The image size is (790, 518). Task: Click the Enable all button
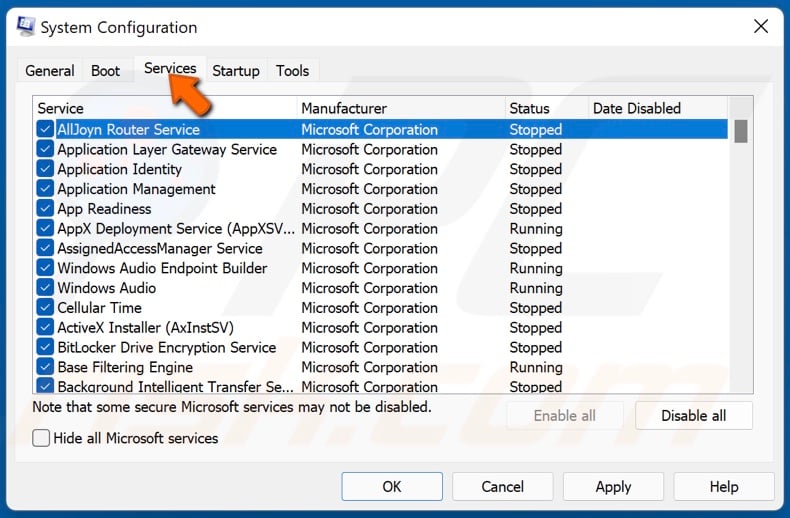coord(565,416)
